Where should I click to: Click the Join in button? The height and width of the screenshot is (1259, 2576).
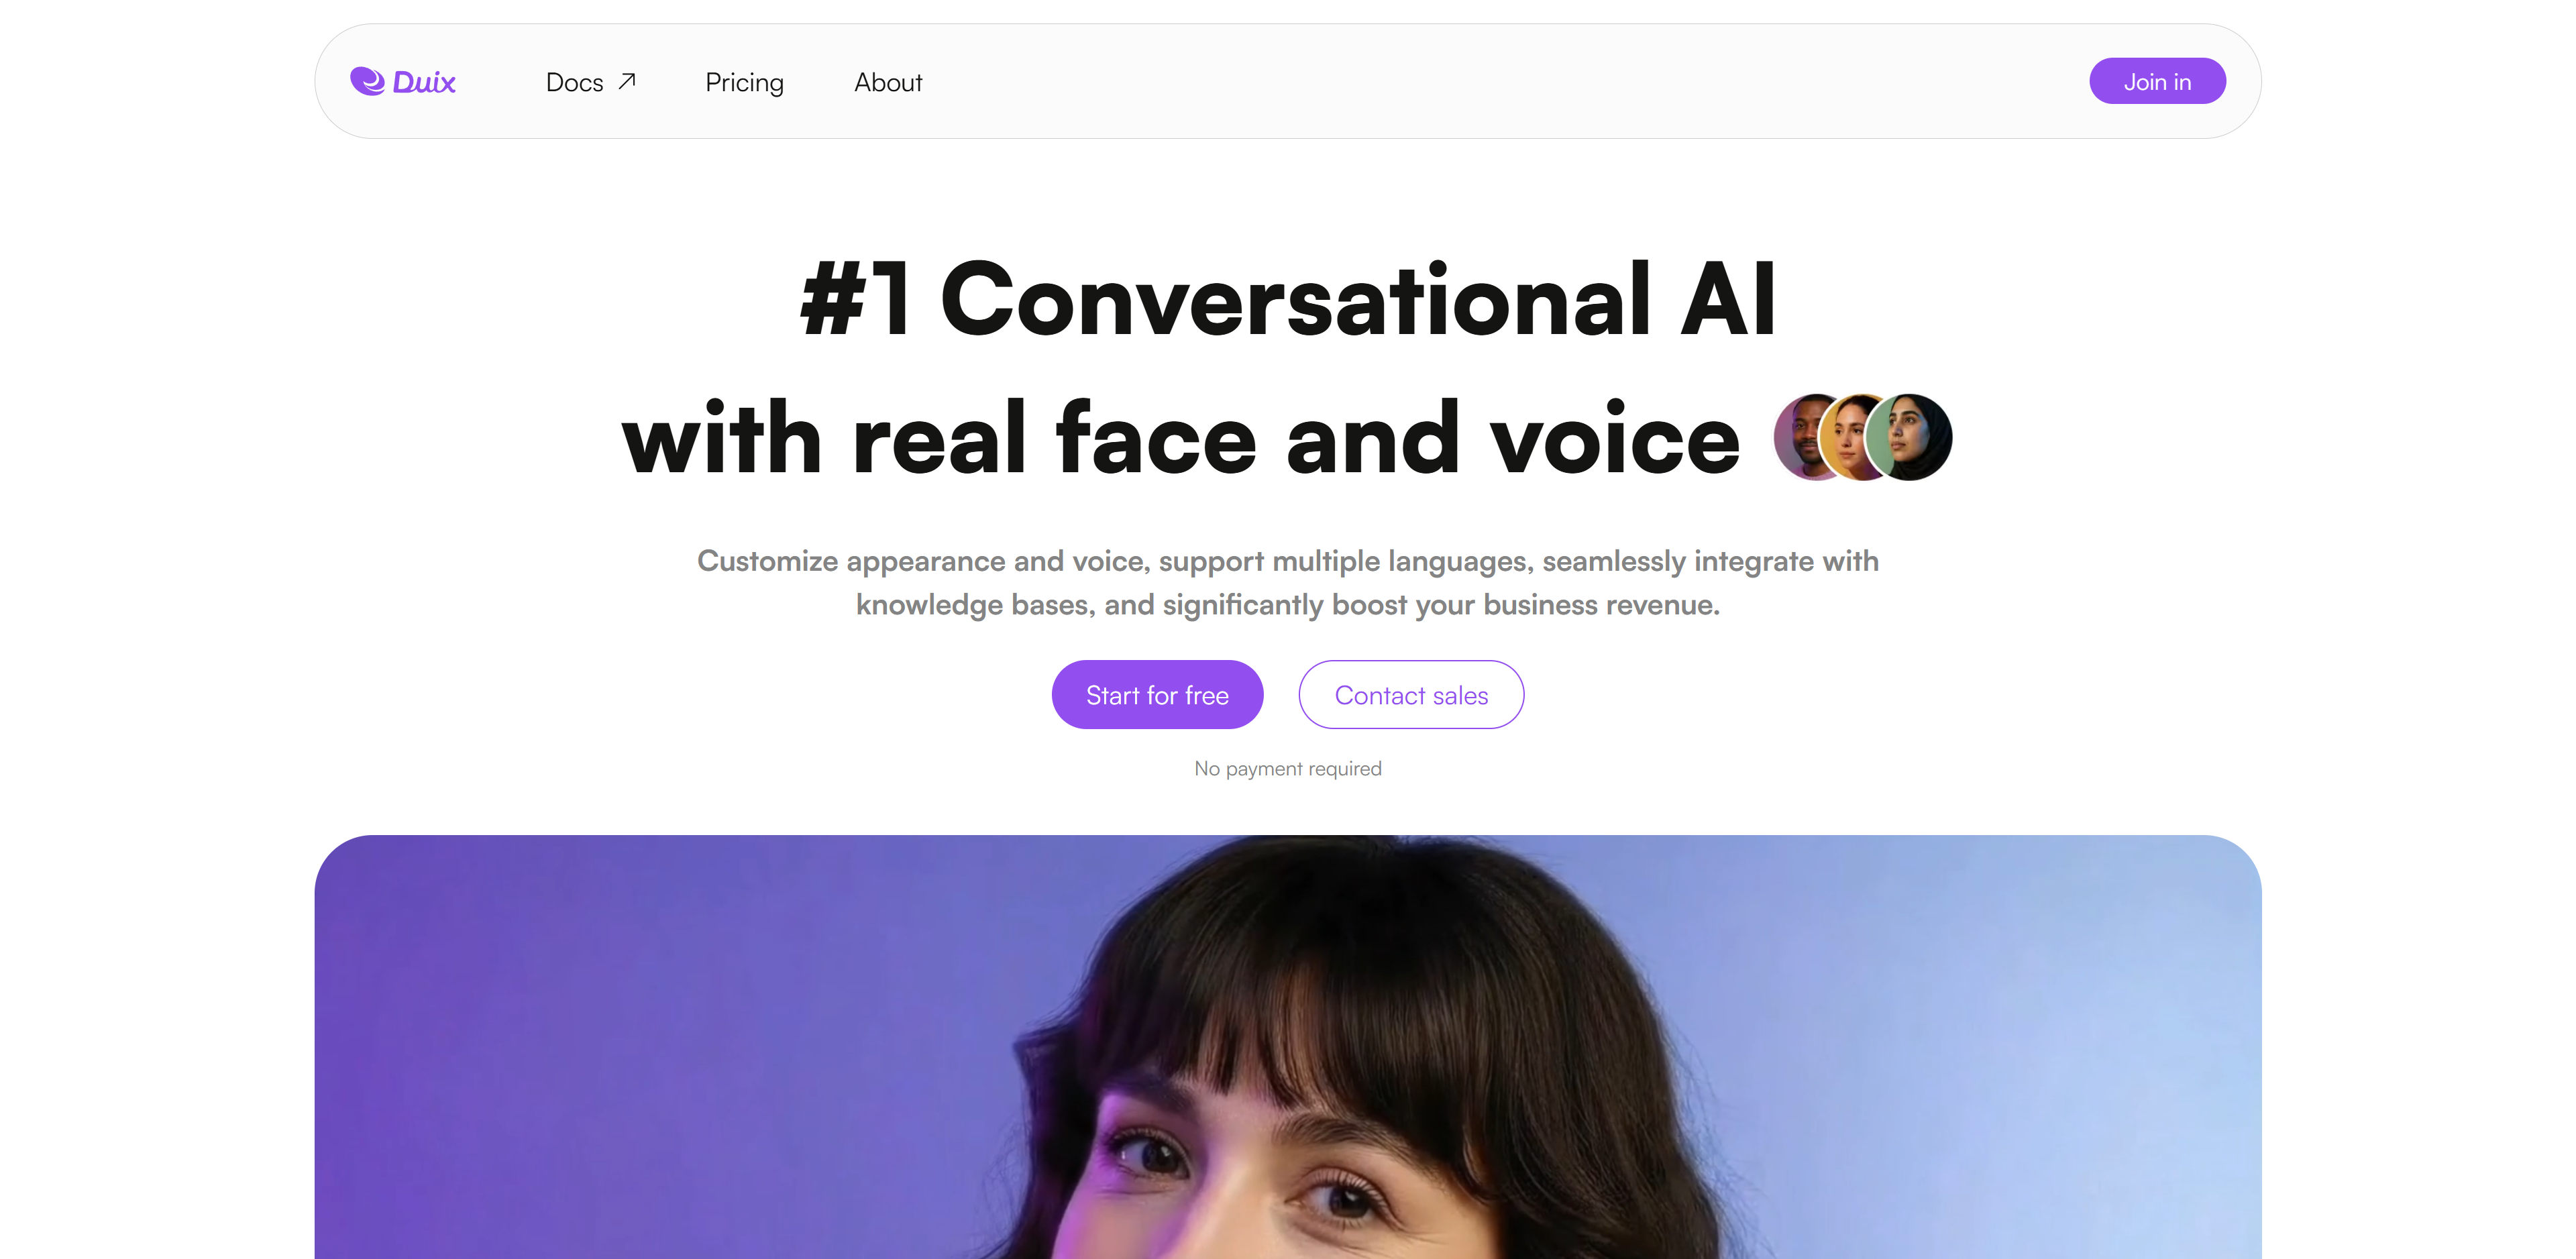click(x=2157, y=81)
